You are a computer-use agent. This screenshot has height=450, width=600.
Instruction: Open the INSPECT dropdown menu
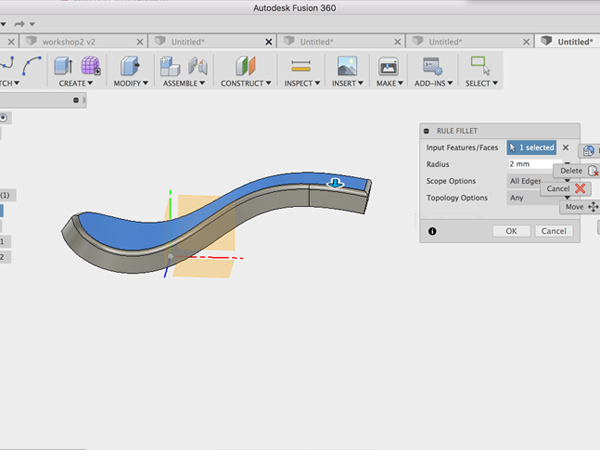click(x=302, y=83)
